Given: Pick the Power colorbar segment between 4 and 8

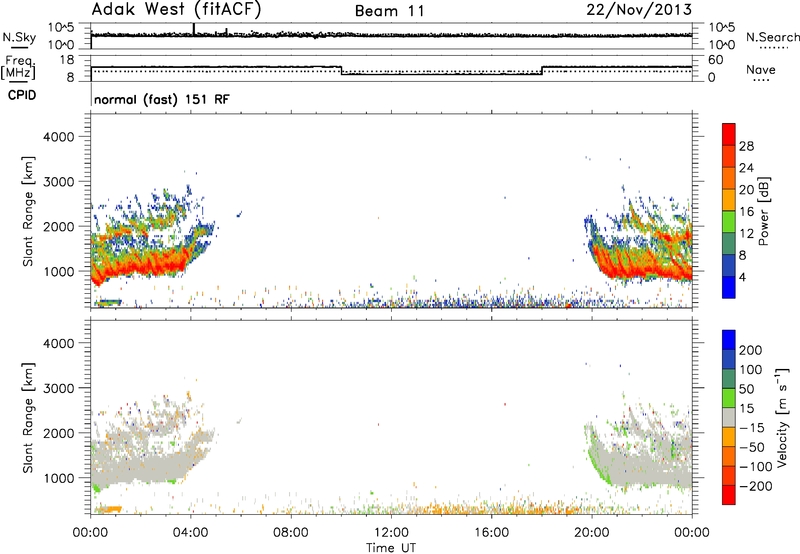Looking at the screenshot, I should 729,265.
